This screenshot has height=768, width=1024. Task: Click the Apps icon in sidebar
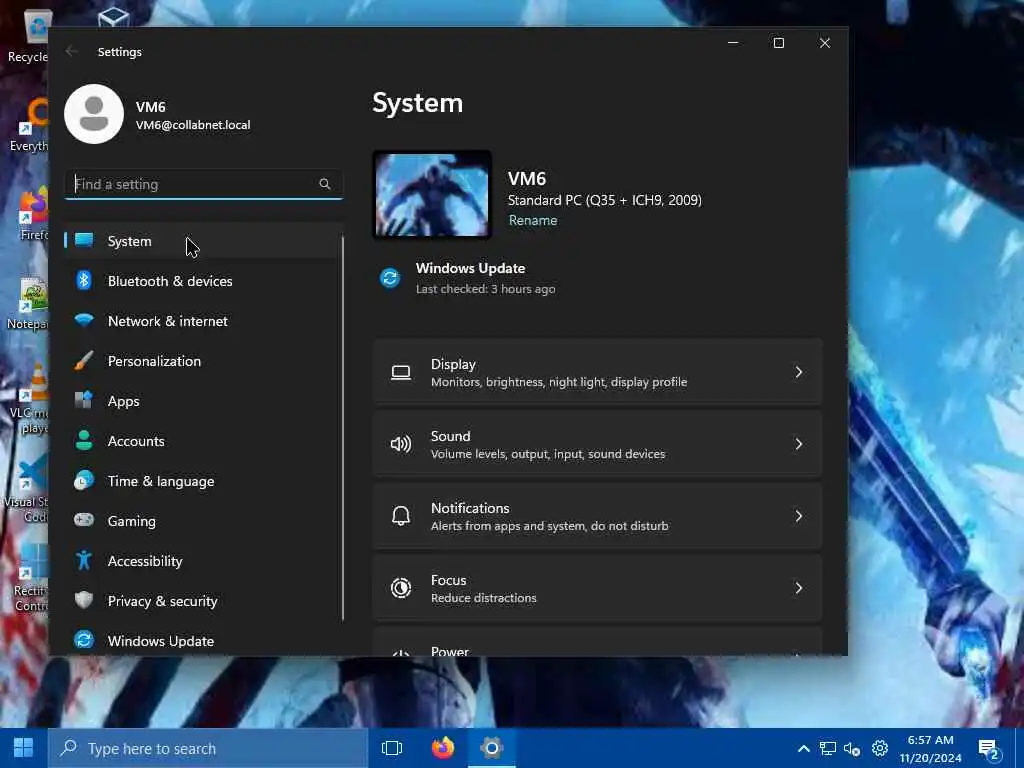tap(84, 400)
